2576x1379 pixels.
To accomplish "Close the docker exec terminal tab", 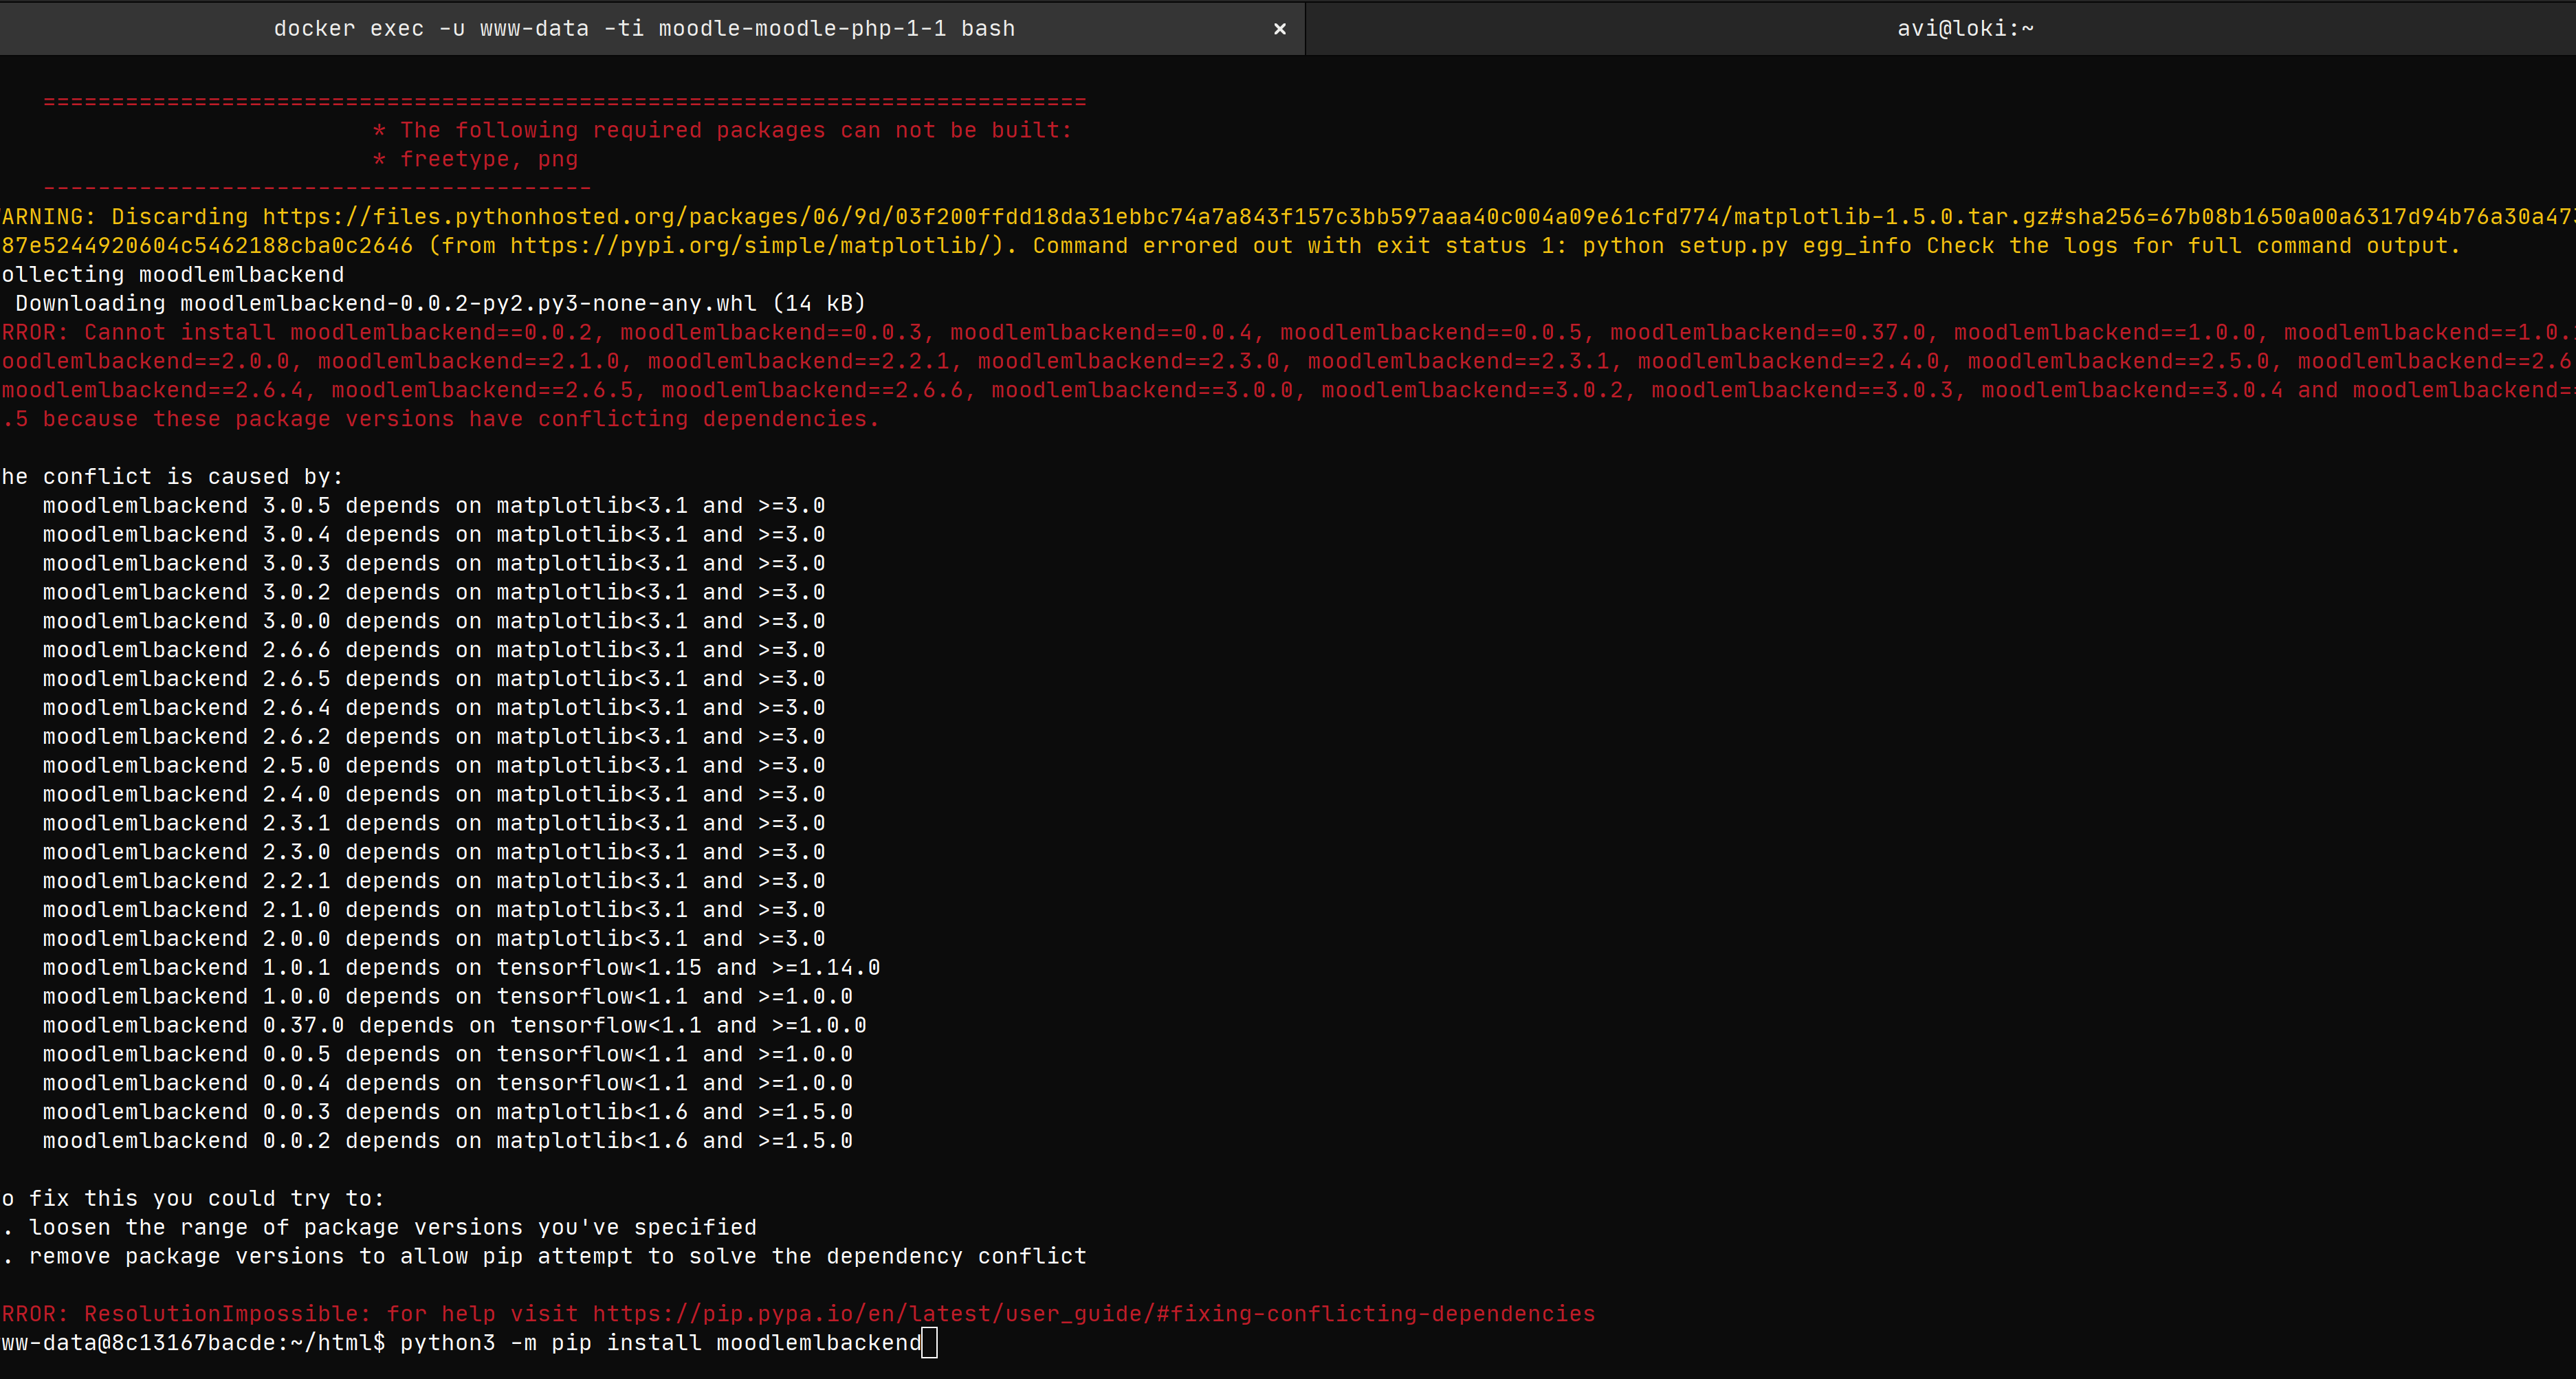I will 1279,29.
